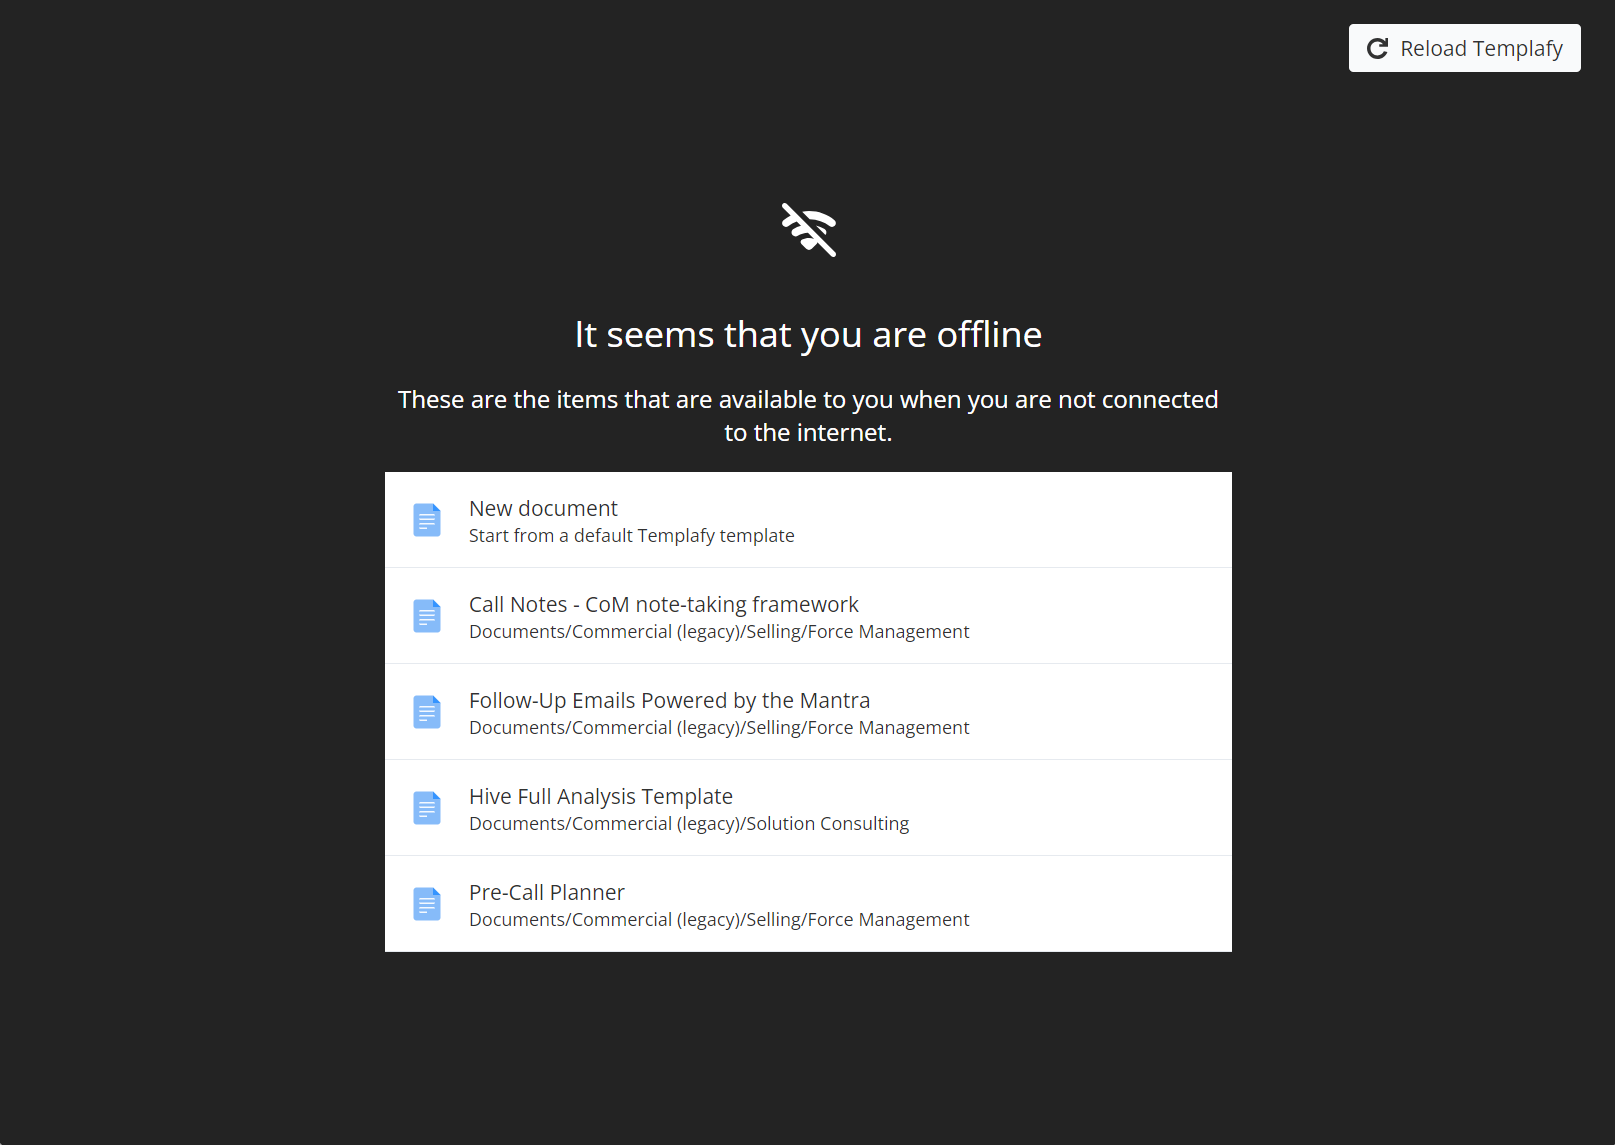
Task: Click the folder path under Follow-Up Emails
Action: tap(719, 728)
